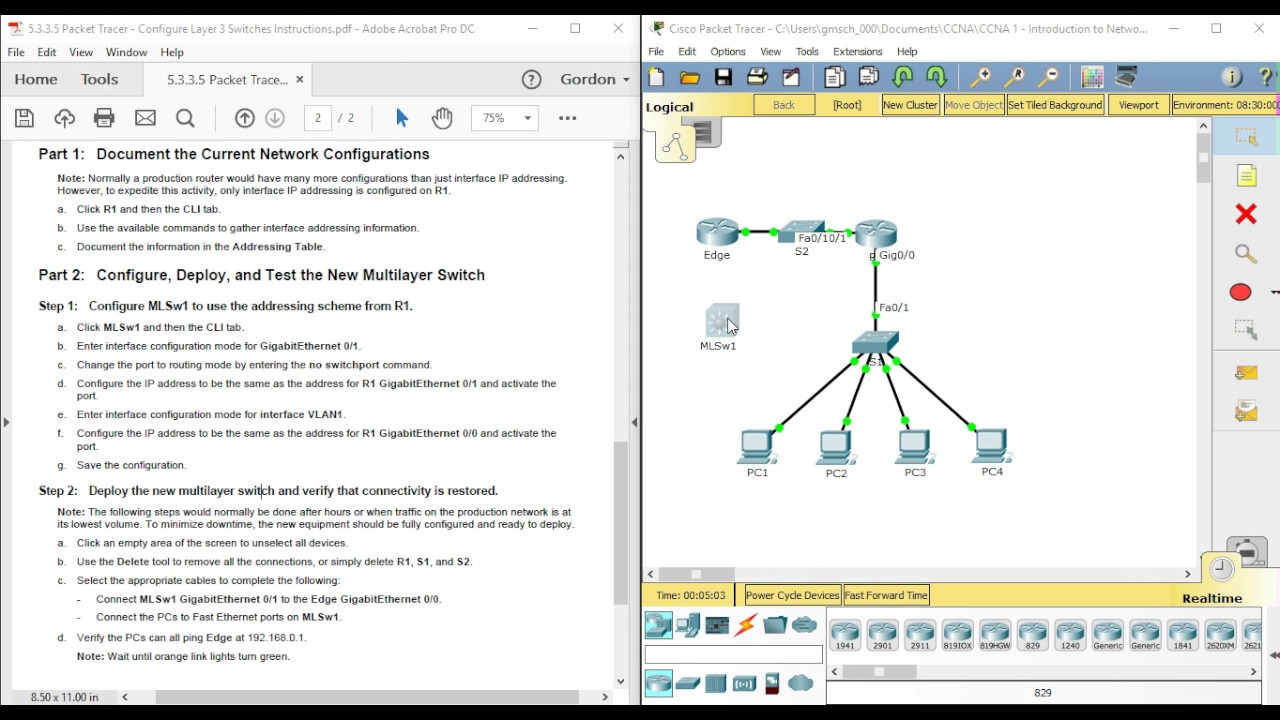The width and height of the screenshot is (1280, 720).
Task: Choose the 1841 router model
Action: [1183, 635]
